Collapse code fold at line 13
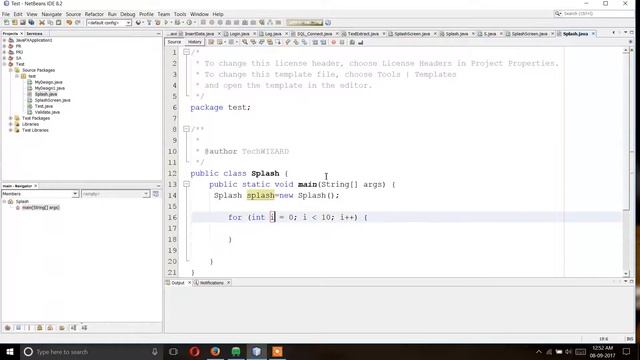The height and width of the screenshot is (360, 640). click(186, 184)
